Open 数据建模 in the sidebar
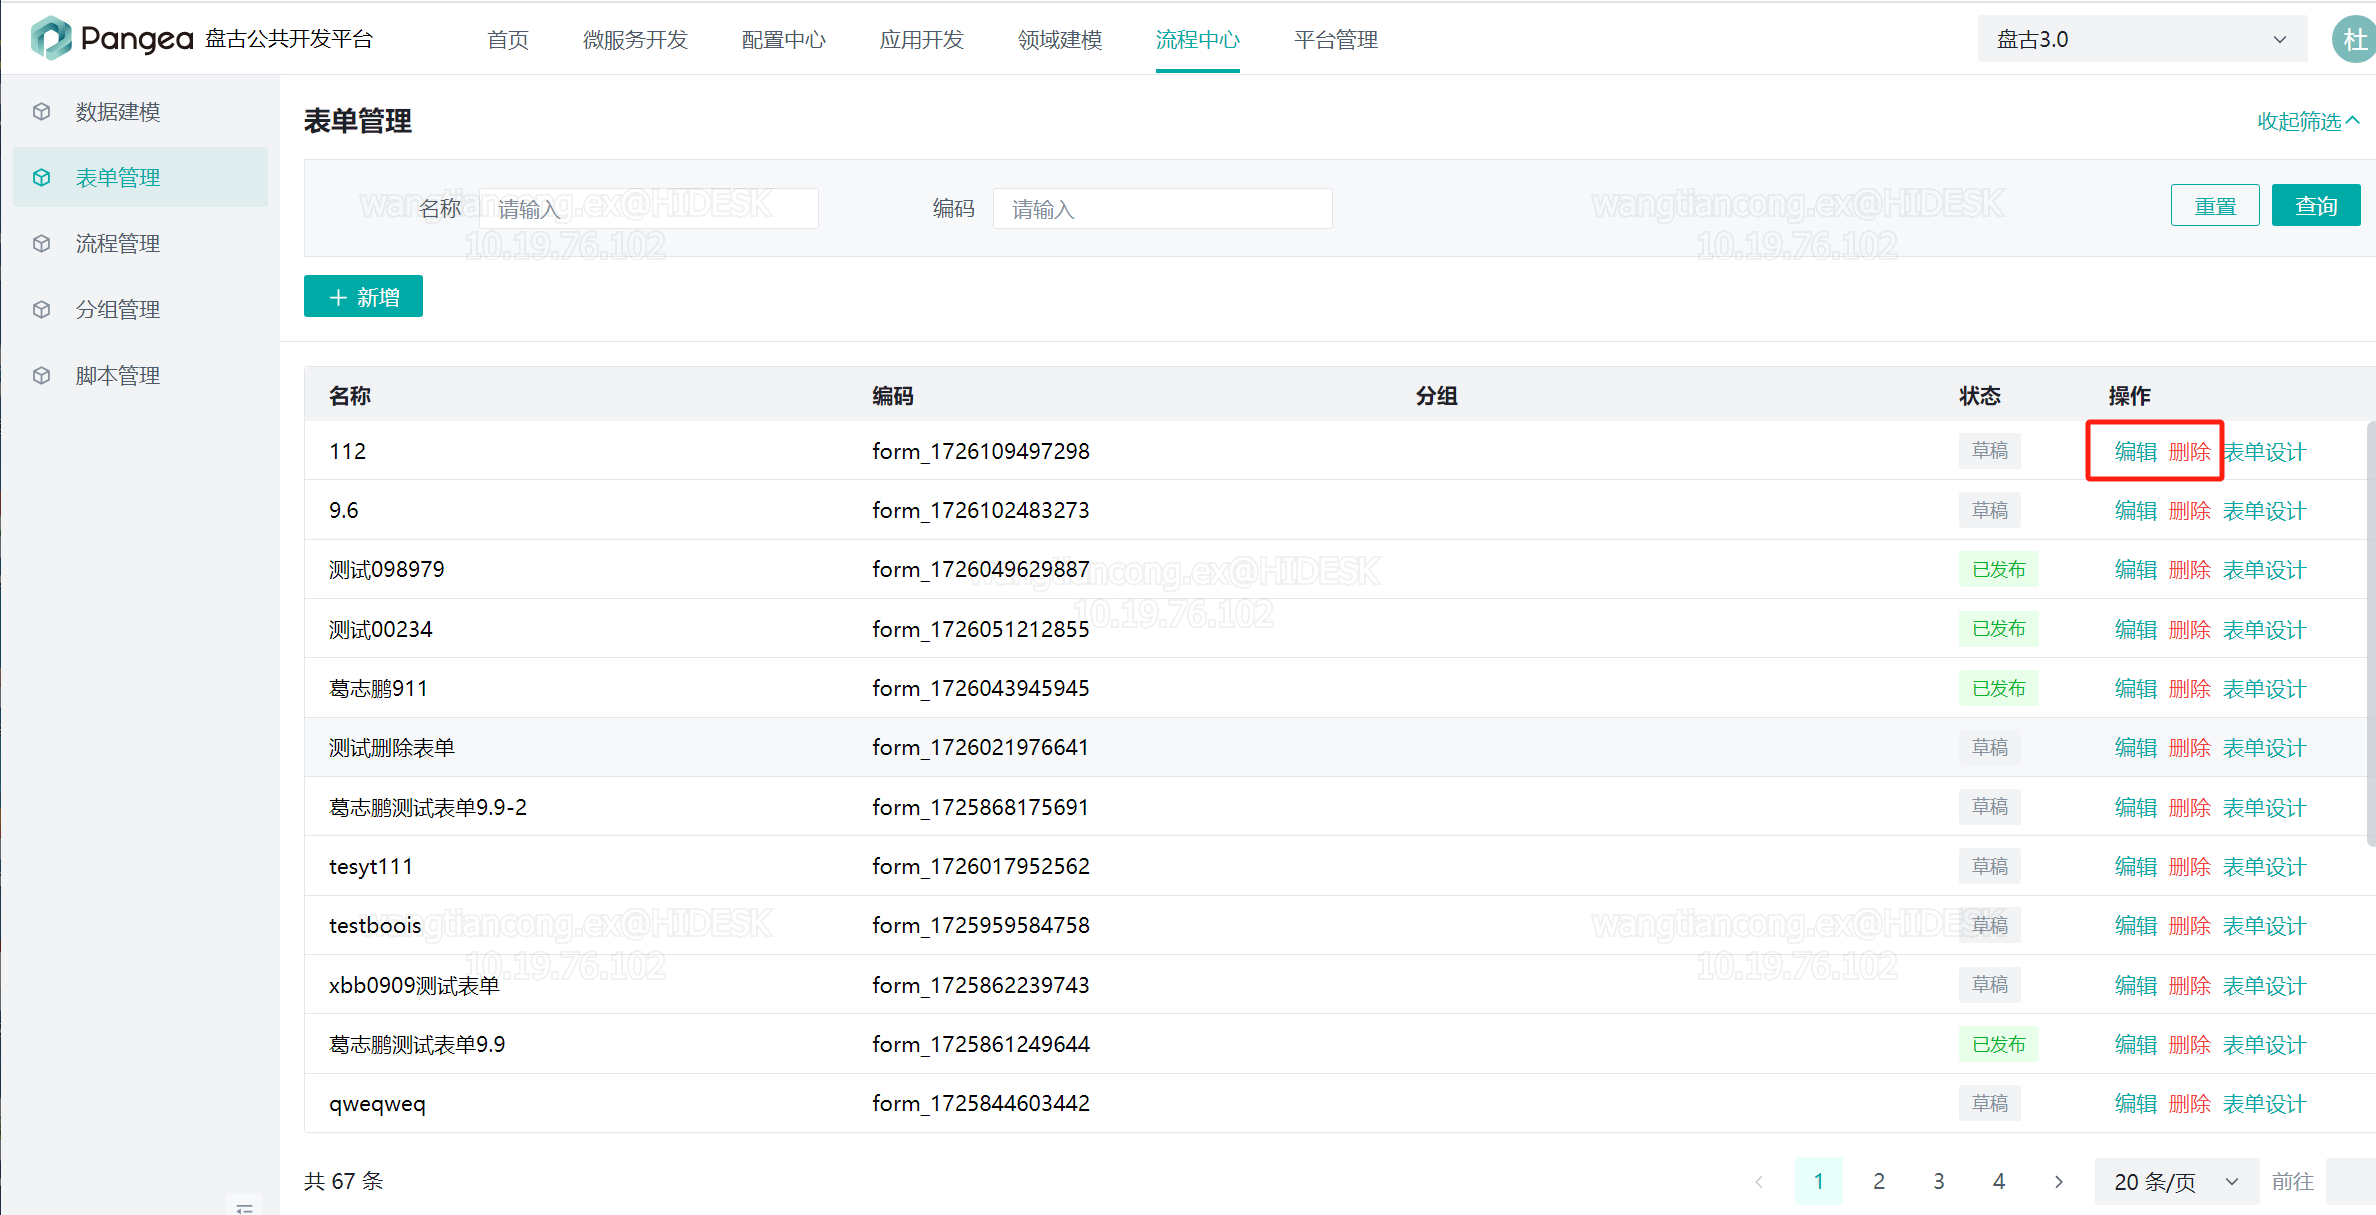The width and height of the screenshot is (2376, 1215). pyautogui.click(x=141, y=111)
